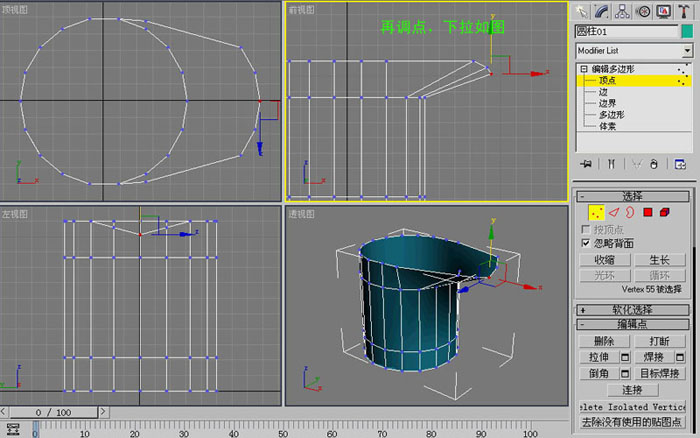Viewport: 700px width, 438px height.
Task: Open Configure Modifier Sets icon
Action: click(680, 164)
